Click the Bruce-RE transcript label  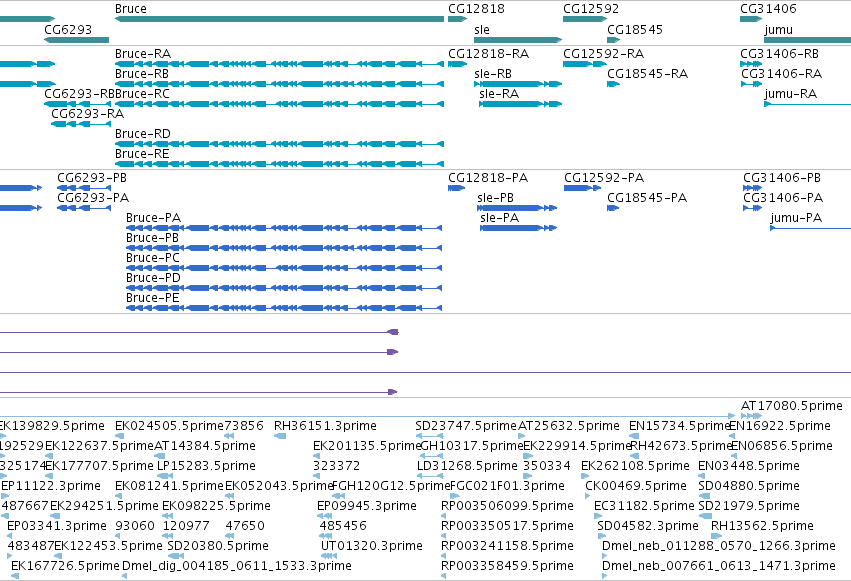[142, 154]
